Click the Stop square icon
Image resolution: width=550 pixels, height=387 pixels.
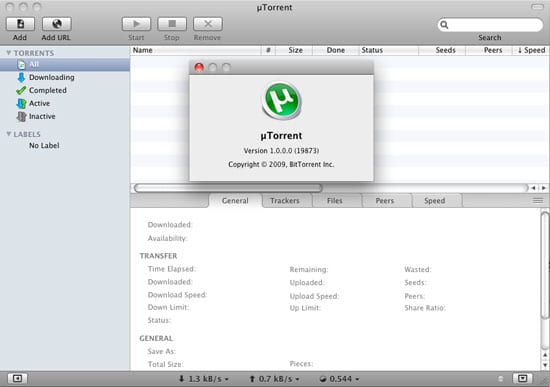coord(172,24)
